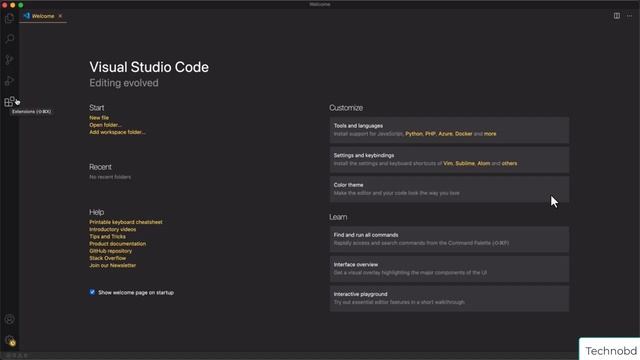This screenshot has height=360, width=640.
Task: Open Printable keyboard cheatsheet link
Action: pos(126,222)
